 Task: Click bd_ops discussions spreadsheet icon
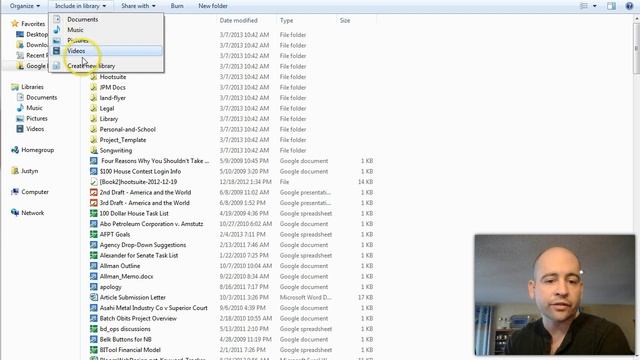click(93, 329)
